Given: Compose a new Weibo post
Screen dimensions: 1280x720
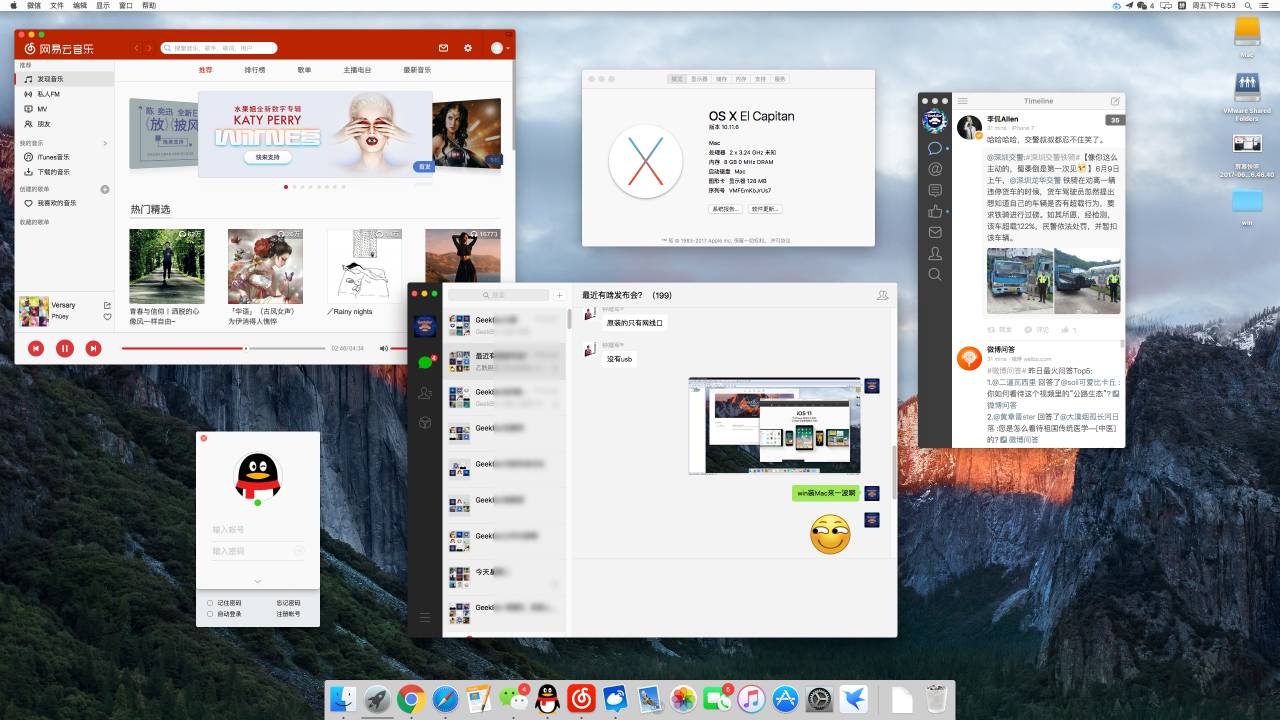Looking at the screenshot, I should pyautogui.click(x=1115, y=101).
